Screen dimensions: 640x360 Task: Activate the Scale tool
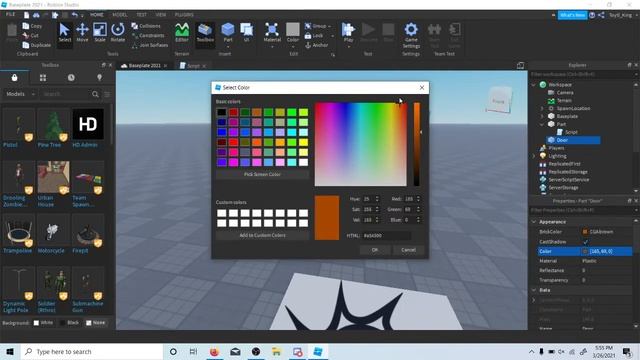tap(100, 32)
